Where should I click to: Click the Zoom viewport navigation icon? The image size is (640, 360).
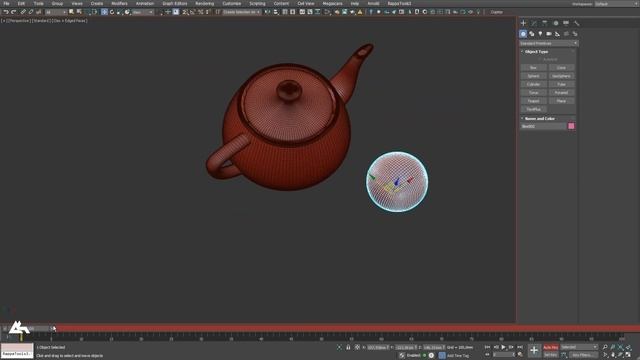coord(605,347)
